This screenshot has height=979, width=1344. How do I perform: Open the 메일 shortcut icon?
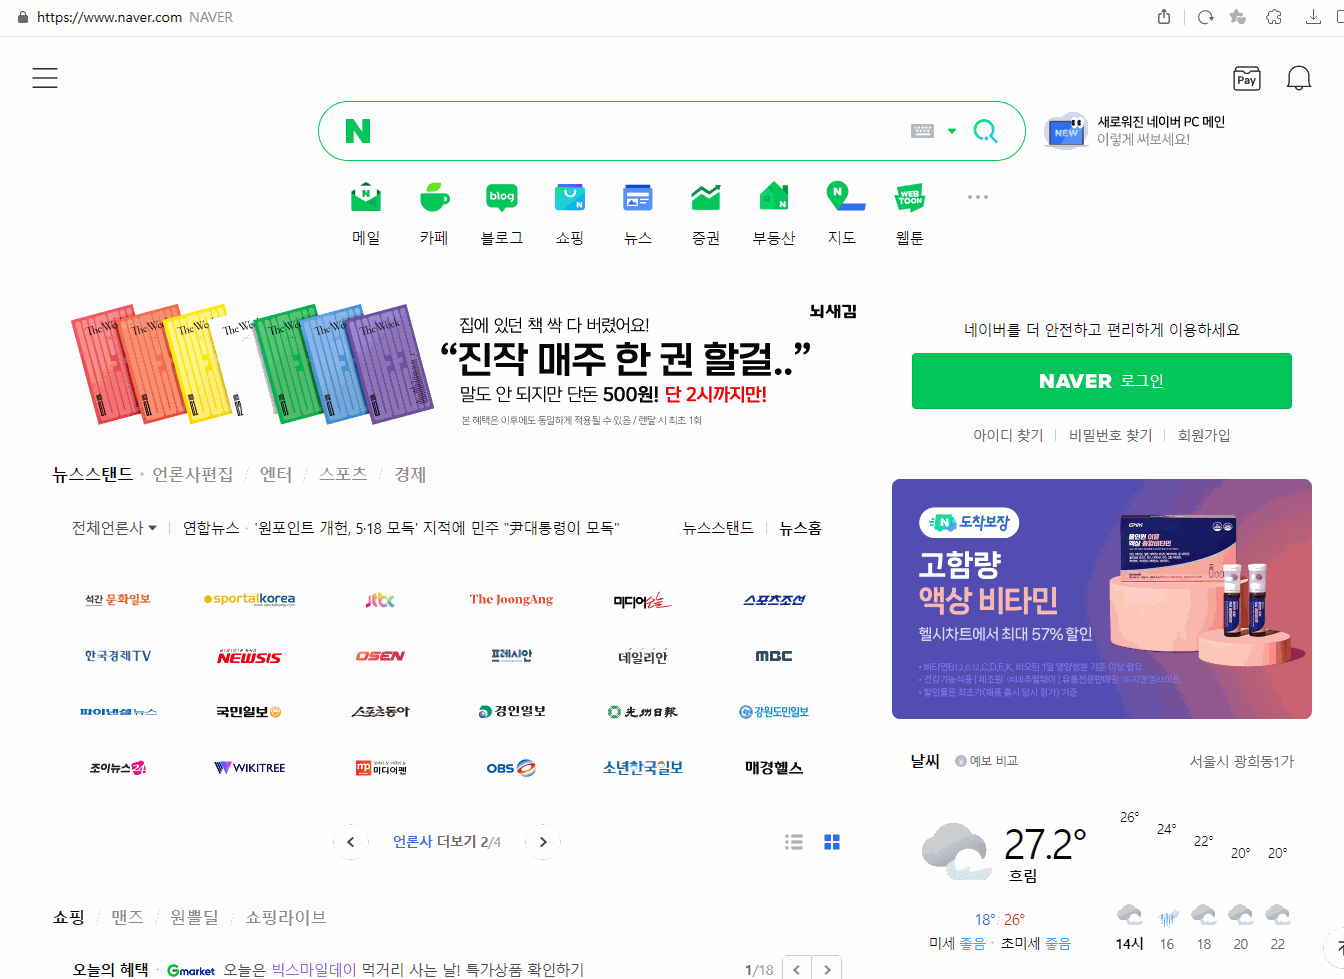coord(366,197)
